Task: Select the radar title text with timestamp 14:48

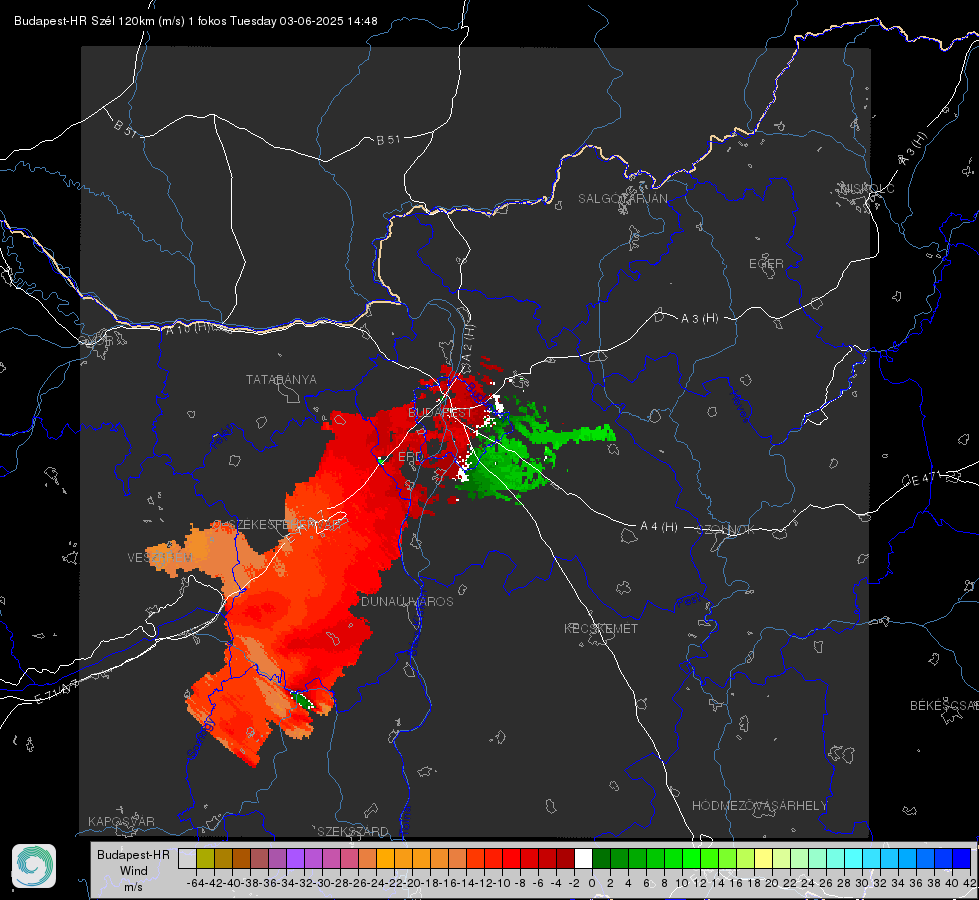Action: [x=195, y=21]
